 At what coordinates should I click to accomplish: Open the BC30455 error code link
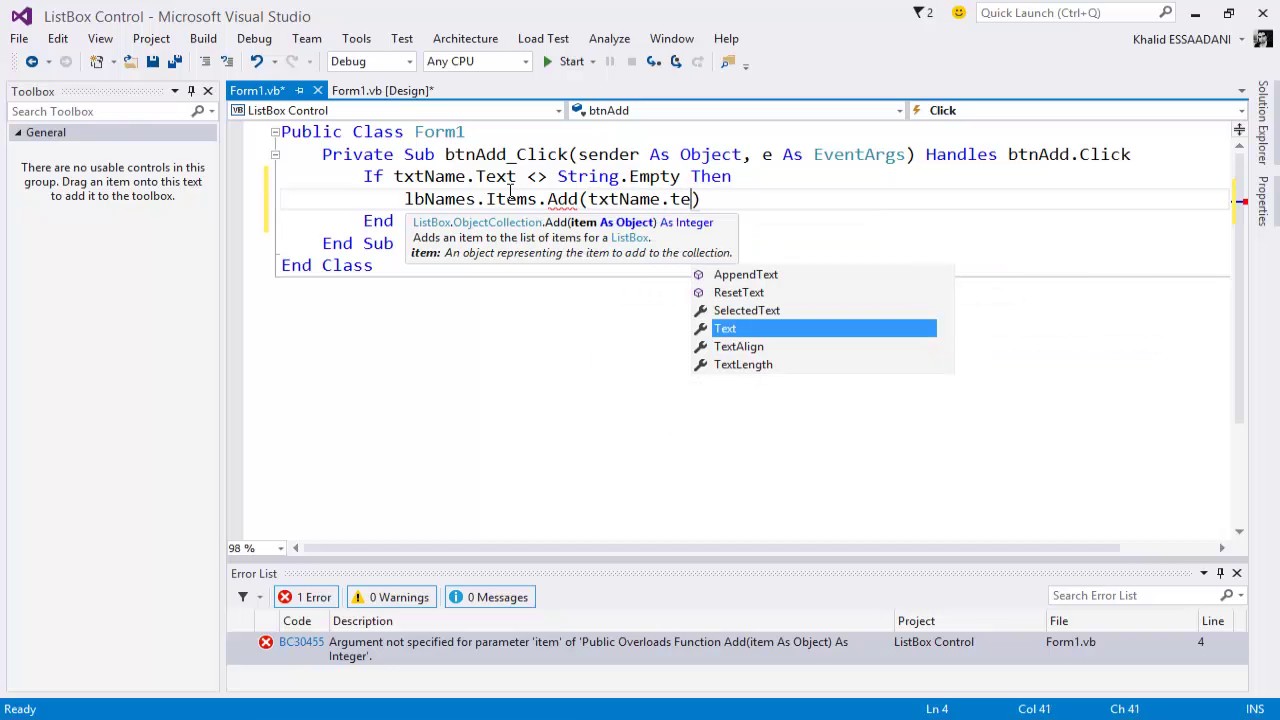click(x=301, y=642)
